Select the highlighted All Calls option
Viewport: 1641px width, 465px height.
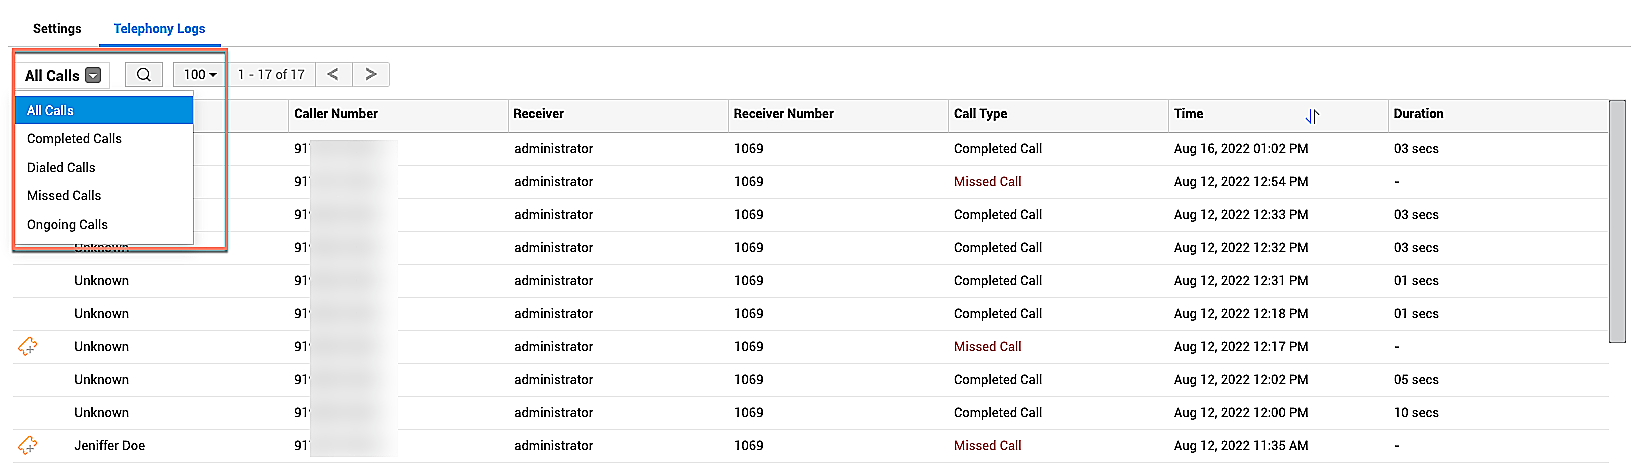(50, 110)
